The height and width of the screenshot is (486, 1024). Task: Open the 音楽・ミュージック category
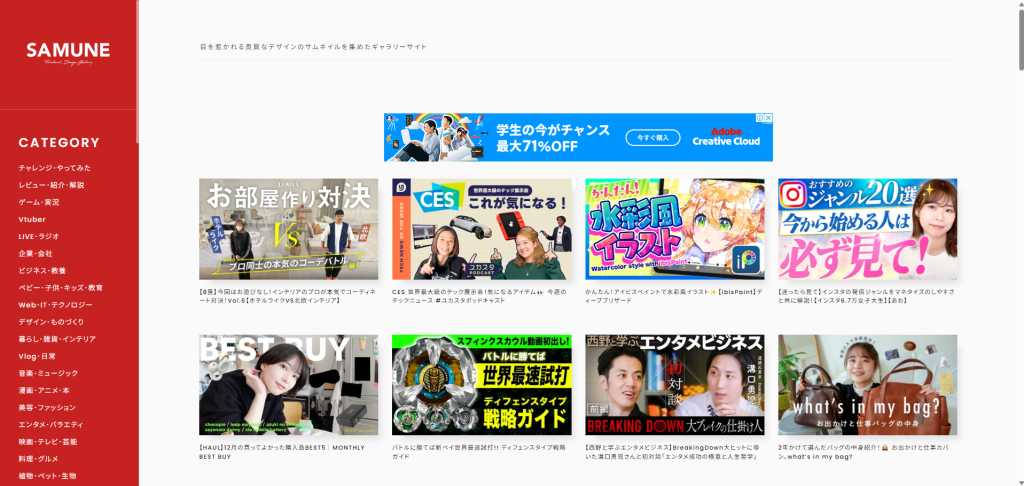pyautogui.click(x=48, y=373)
